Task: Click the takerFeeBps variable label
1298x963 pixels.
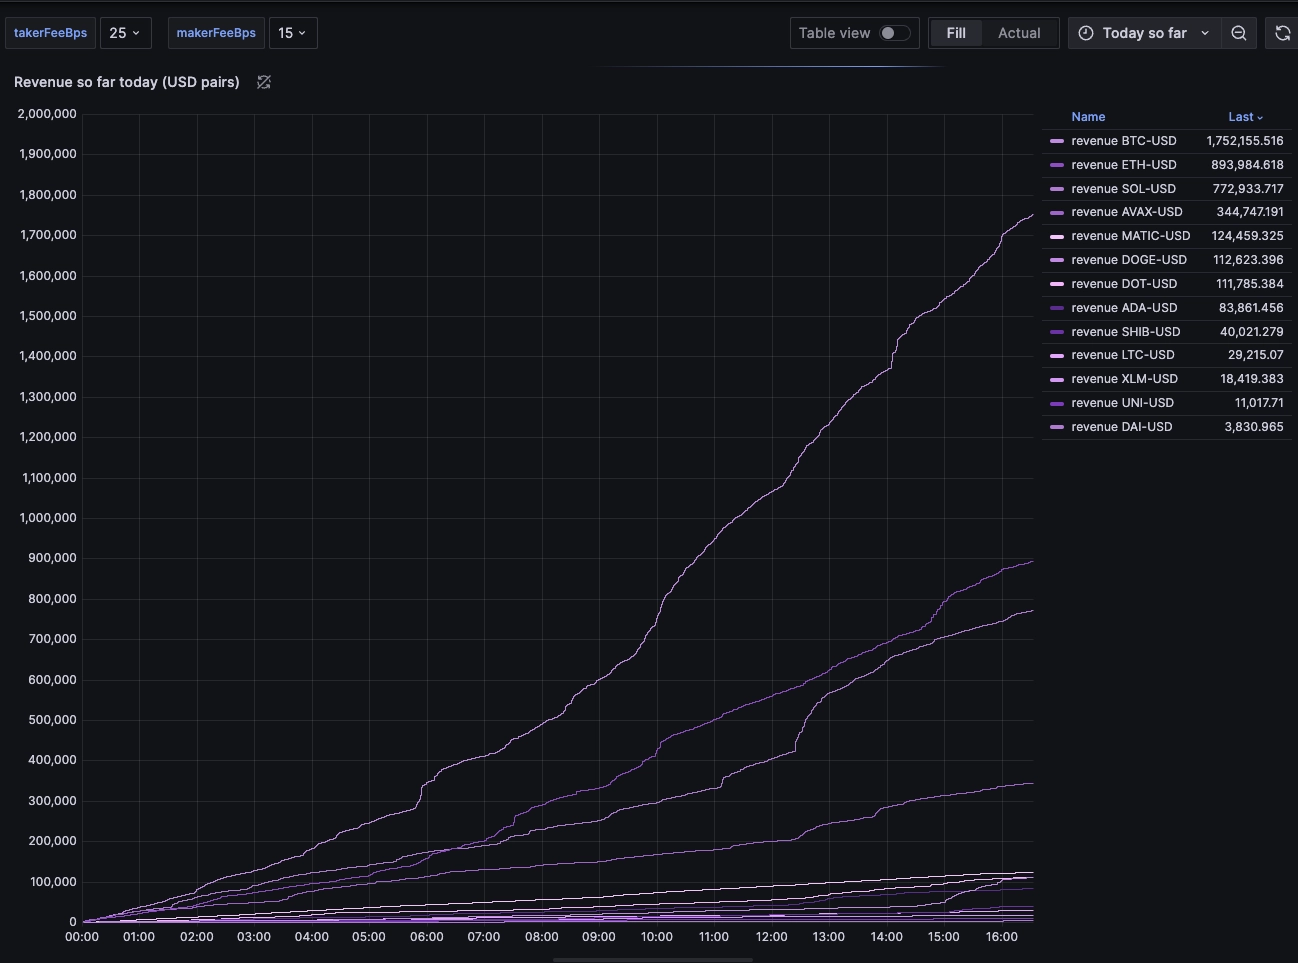Action: point(50,33)
